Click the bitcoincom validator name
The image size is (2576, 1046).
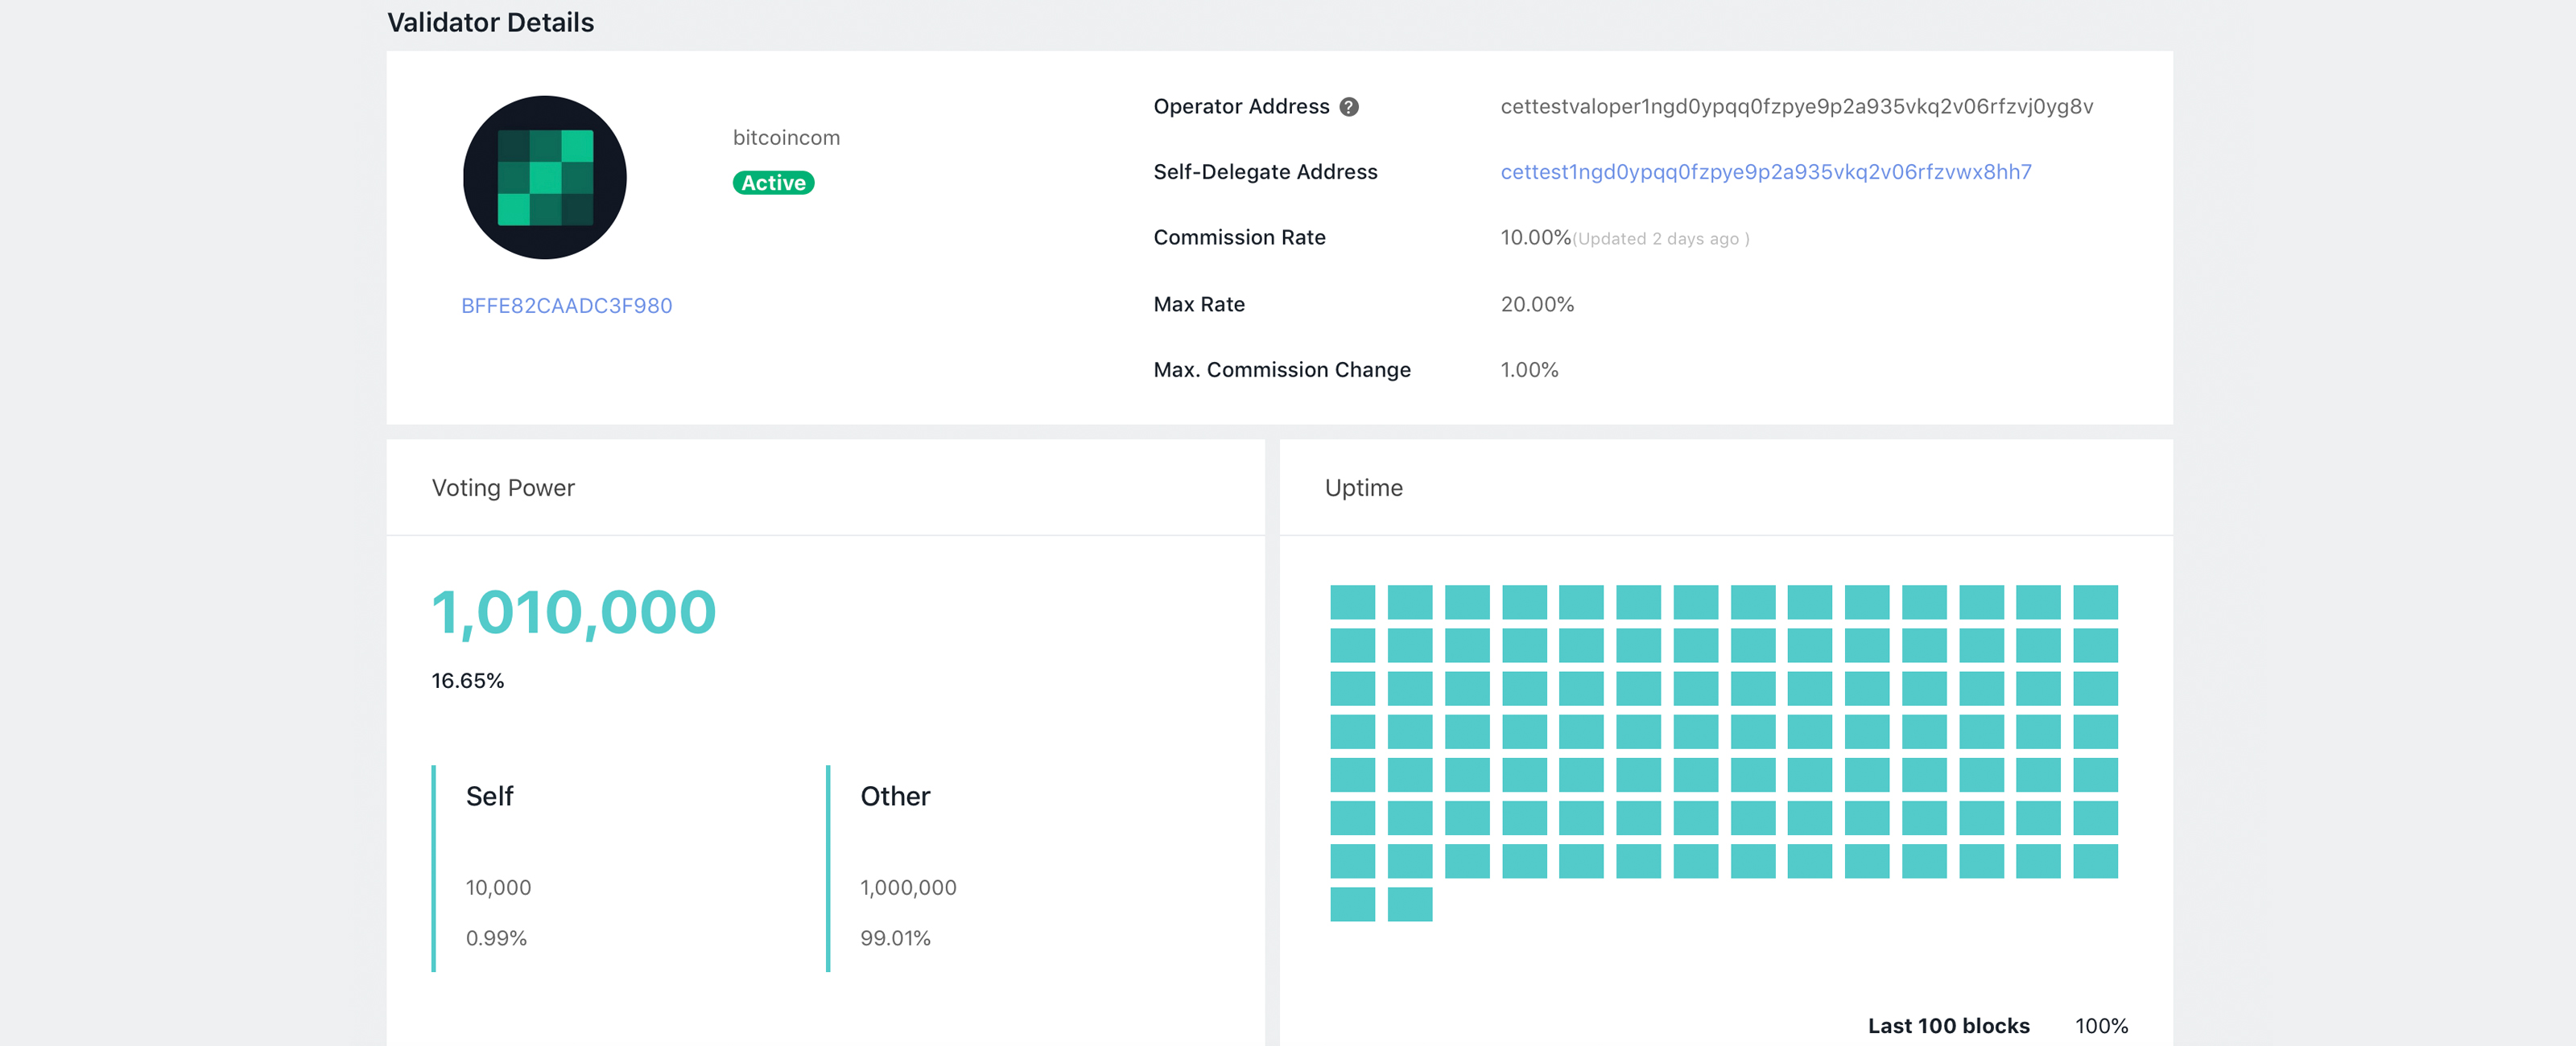tap(786, 138)
